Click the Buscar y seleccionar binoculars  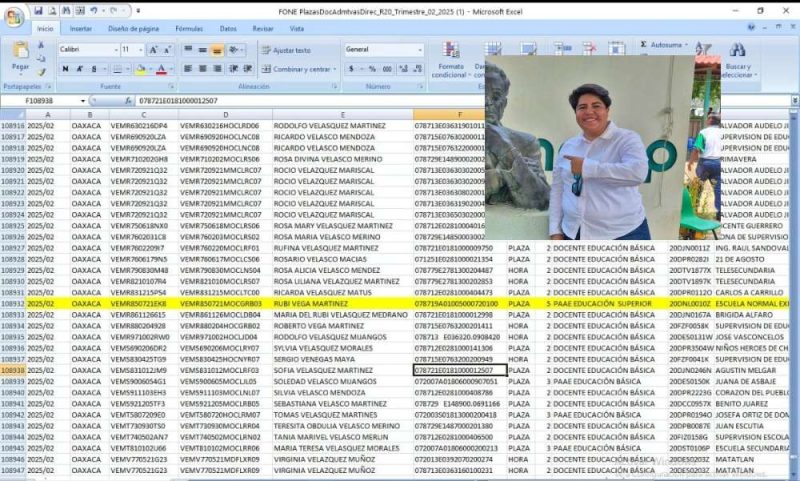click(738, 51)
